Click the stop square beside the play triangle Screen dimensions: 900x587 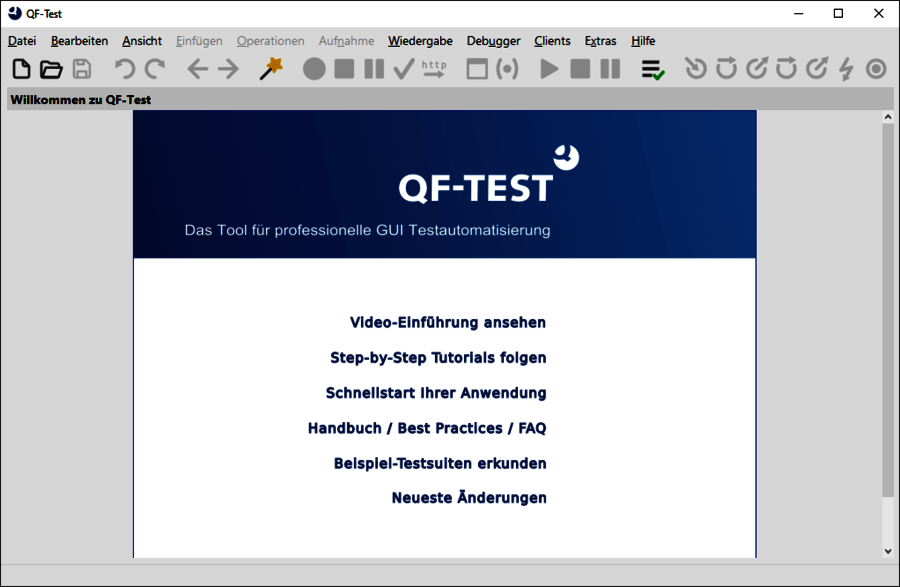pyautogui.click(x=580, y=69)
